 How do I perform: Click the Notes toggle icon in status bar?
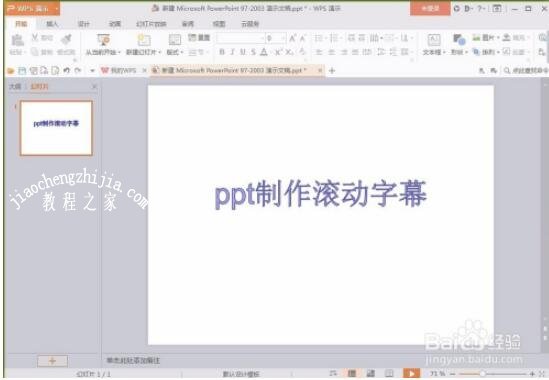[x=333, y=373]
